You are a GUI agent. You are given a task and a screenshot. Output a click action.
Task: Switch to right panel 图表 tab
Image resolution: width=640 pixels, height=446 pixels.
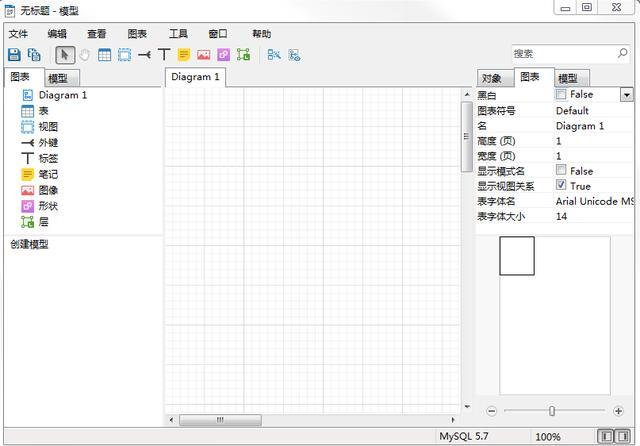tap(533, 77)
